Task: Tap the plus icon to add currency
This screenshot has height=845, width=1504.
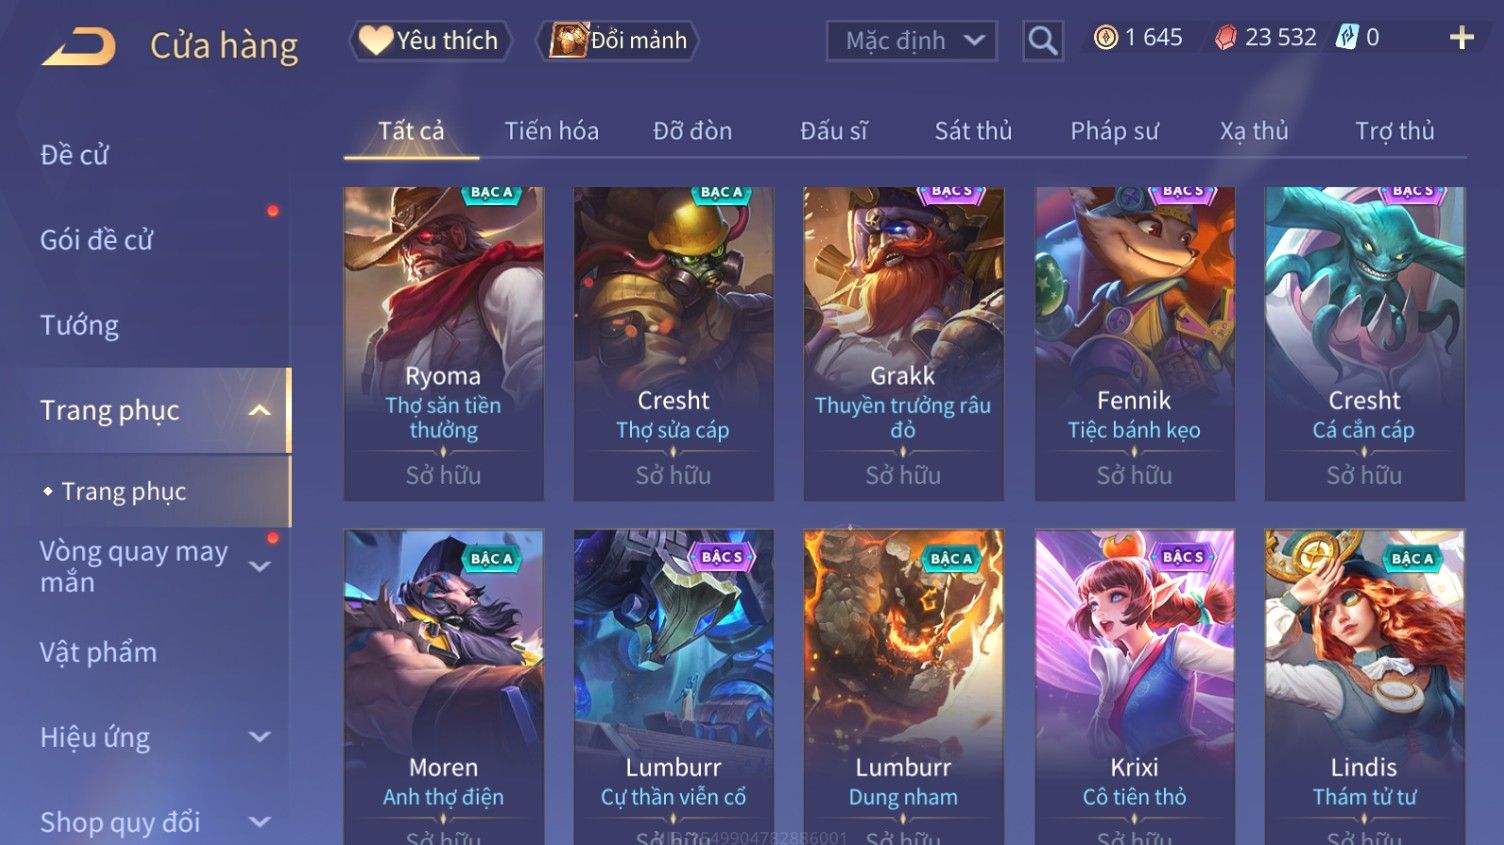Action: pyautogui.click(x=1462, y=38)
